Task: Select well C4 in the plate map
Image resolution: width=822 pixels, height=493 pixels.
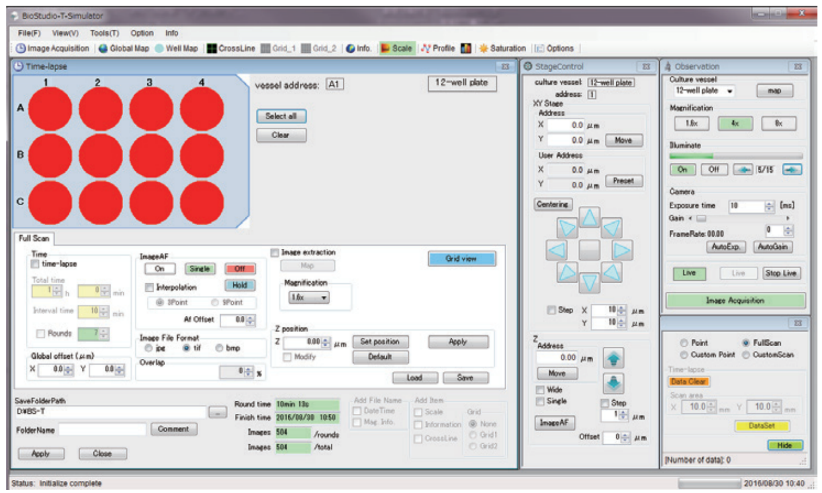Action: coord(202,202)
